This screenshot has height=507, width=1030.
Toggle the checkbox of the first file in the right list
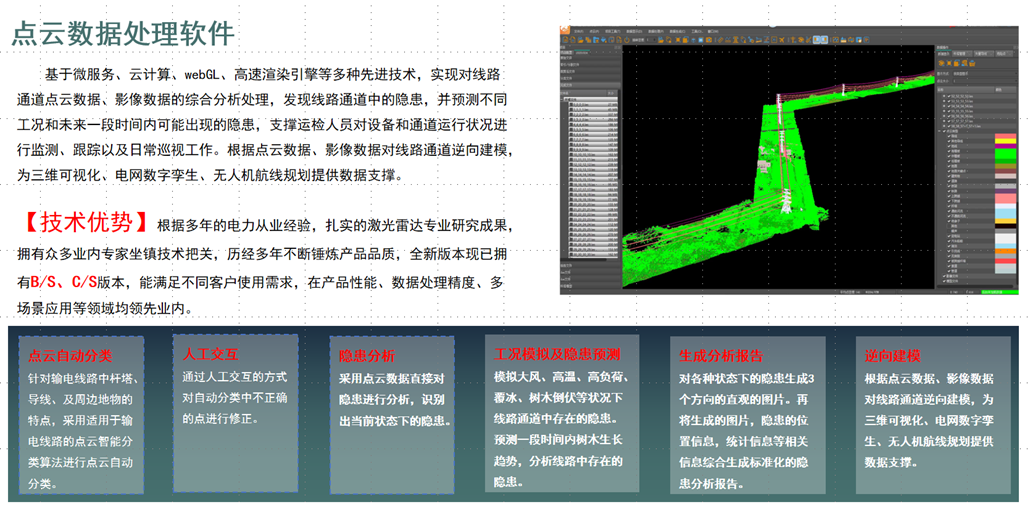[x=949, y=96]
